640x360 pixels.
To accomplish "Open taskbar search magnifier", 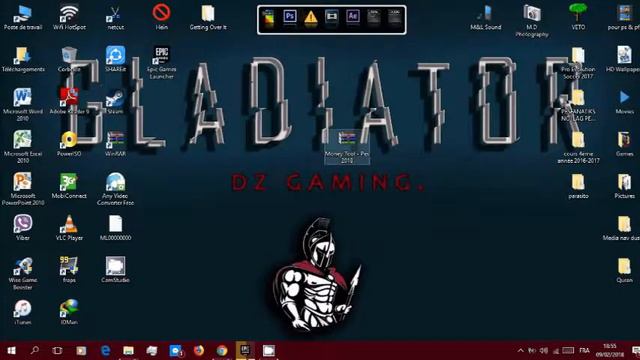I will pos(35,350).
